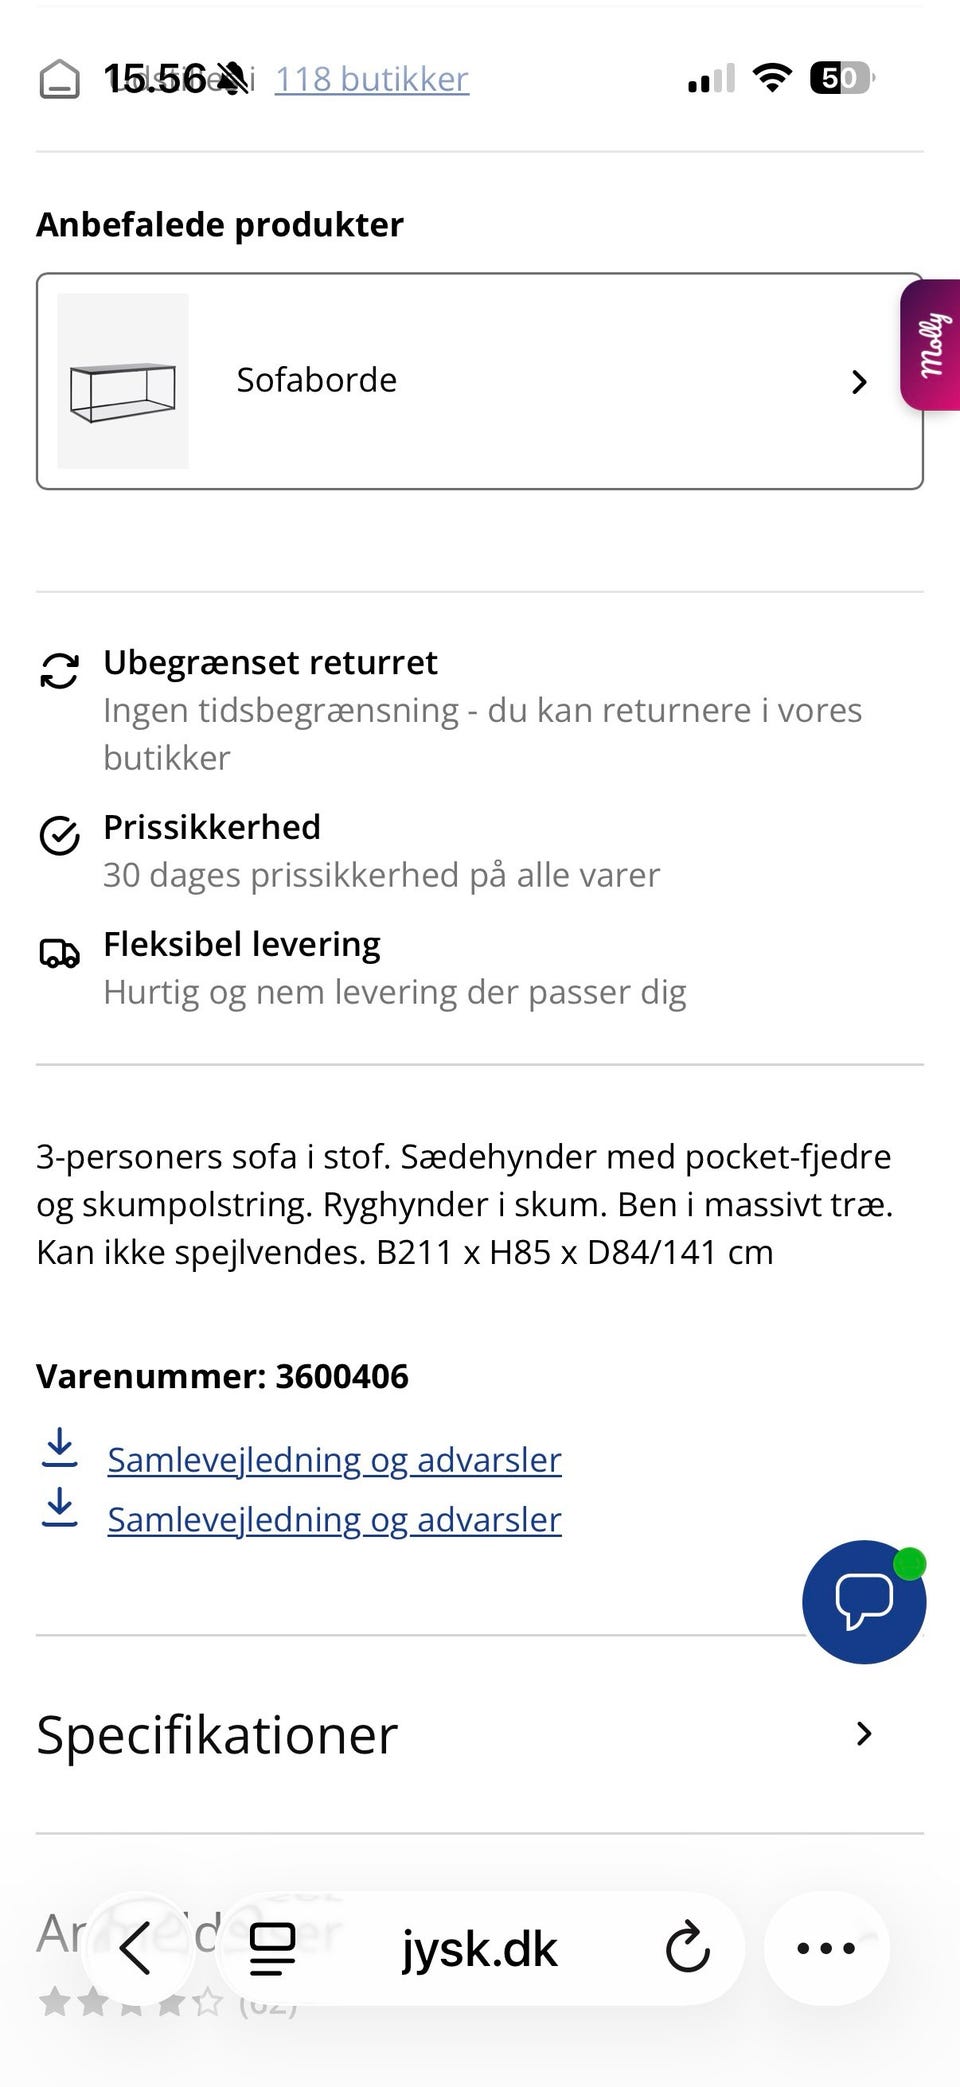Expand the Specifikationer section

[217, 1735]
